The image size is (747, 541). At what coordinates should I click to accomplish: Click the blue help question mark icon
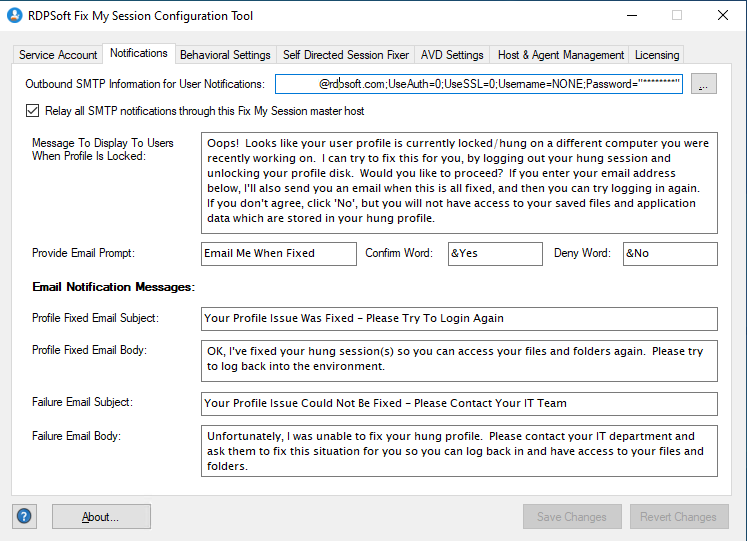pos(24,517)
